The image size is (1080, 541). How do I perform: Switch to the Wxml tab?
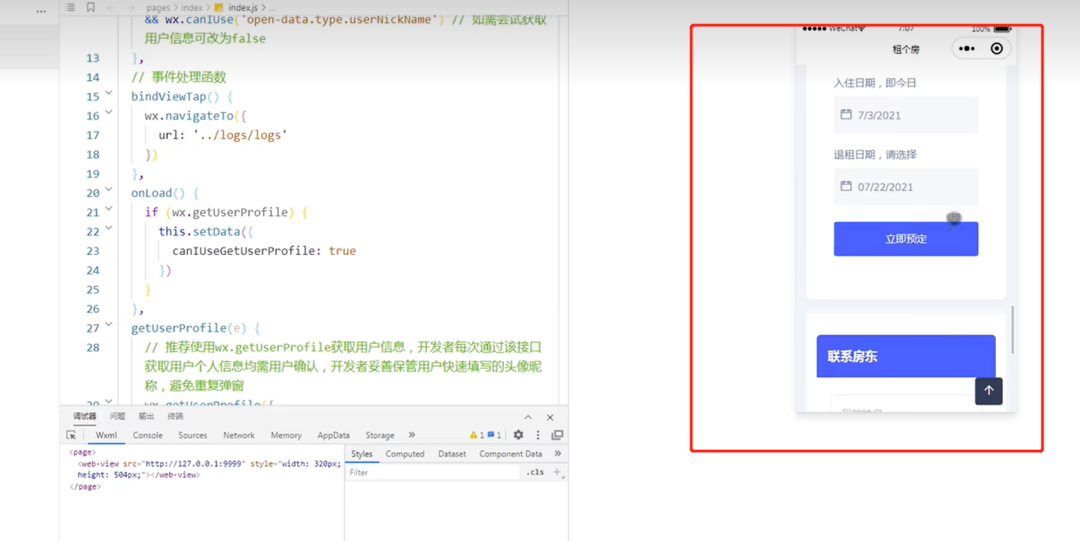point(106,435)
